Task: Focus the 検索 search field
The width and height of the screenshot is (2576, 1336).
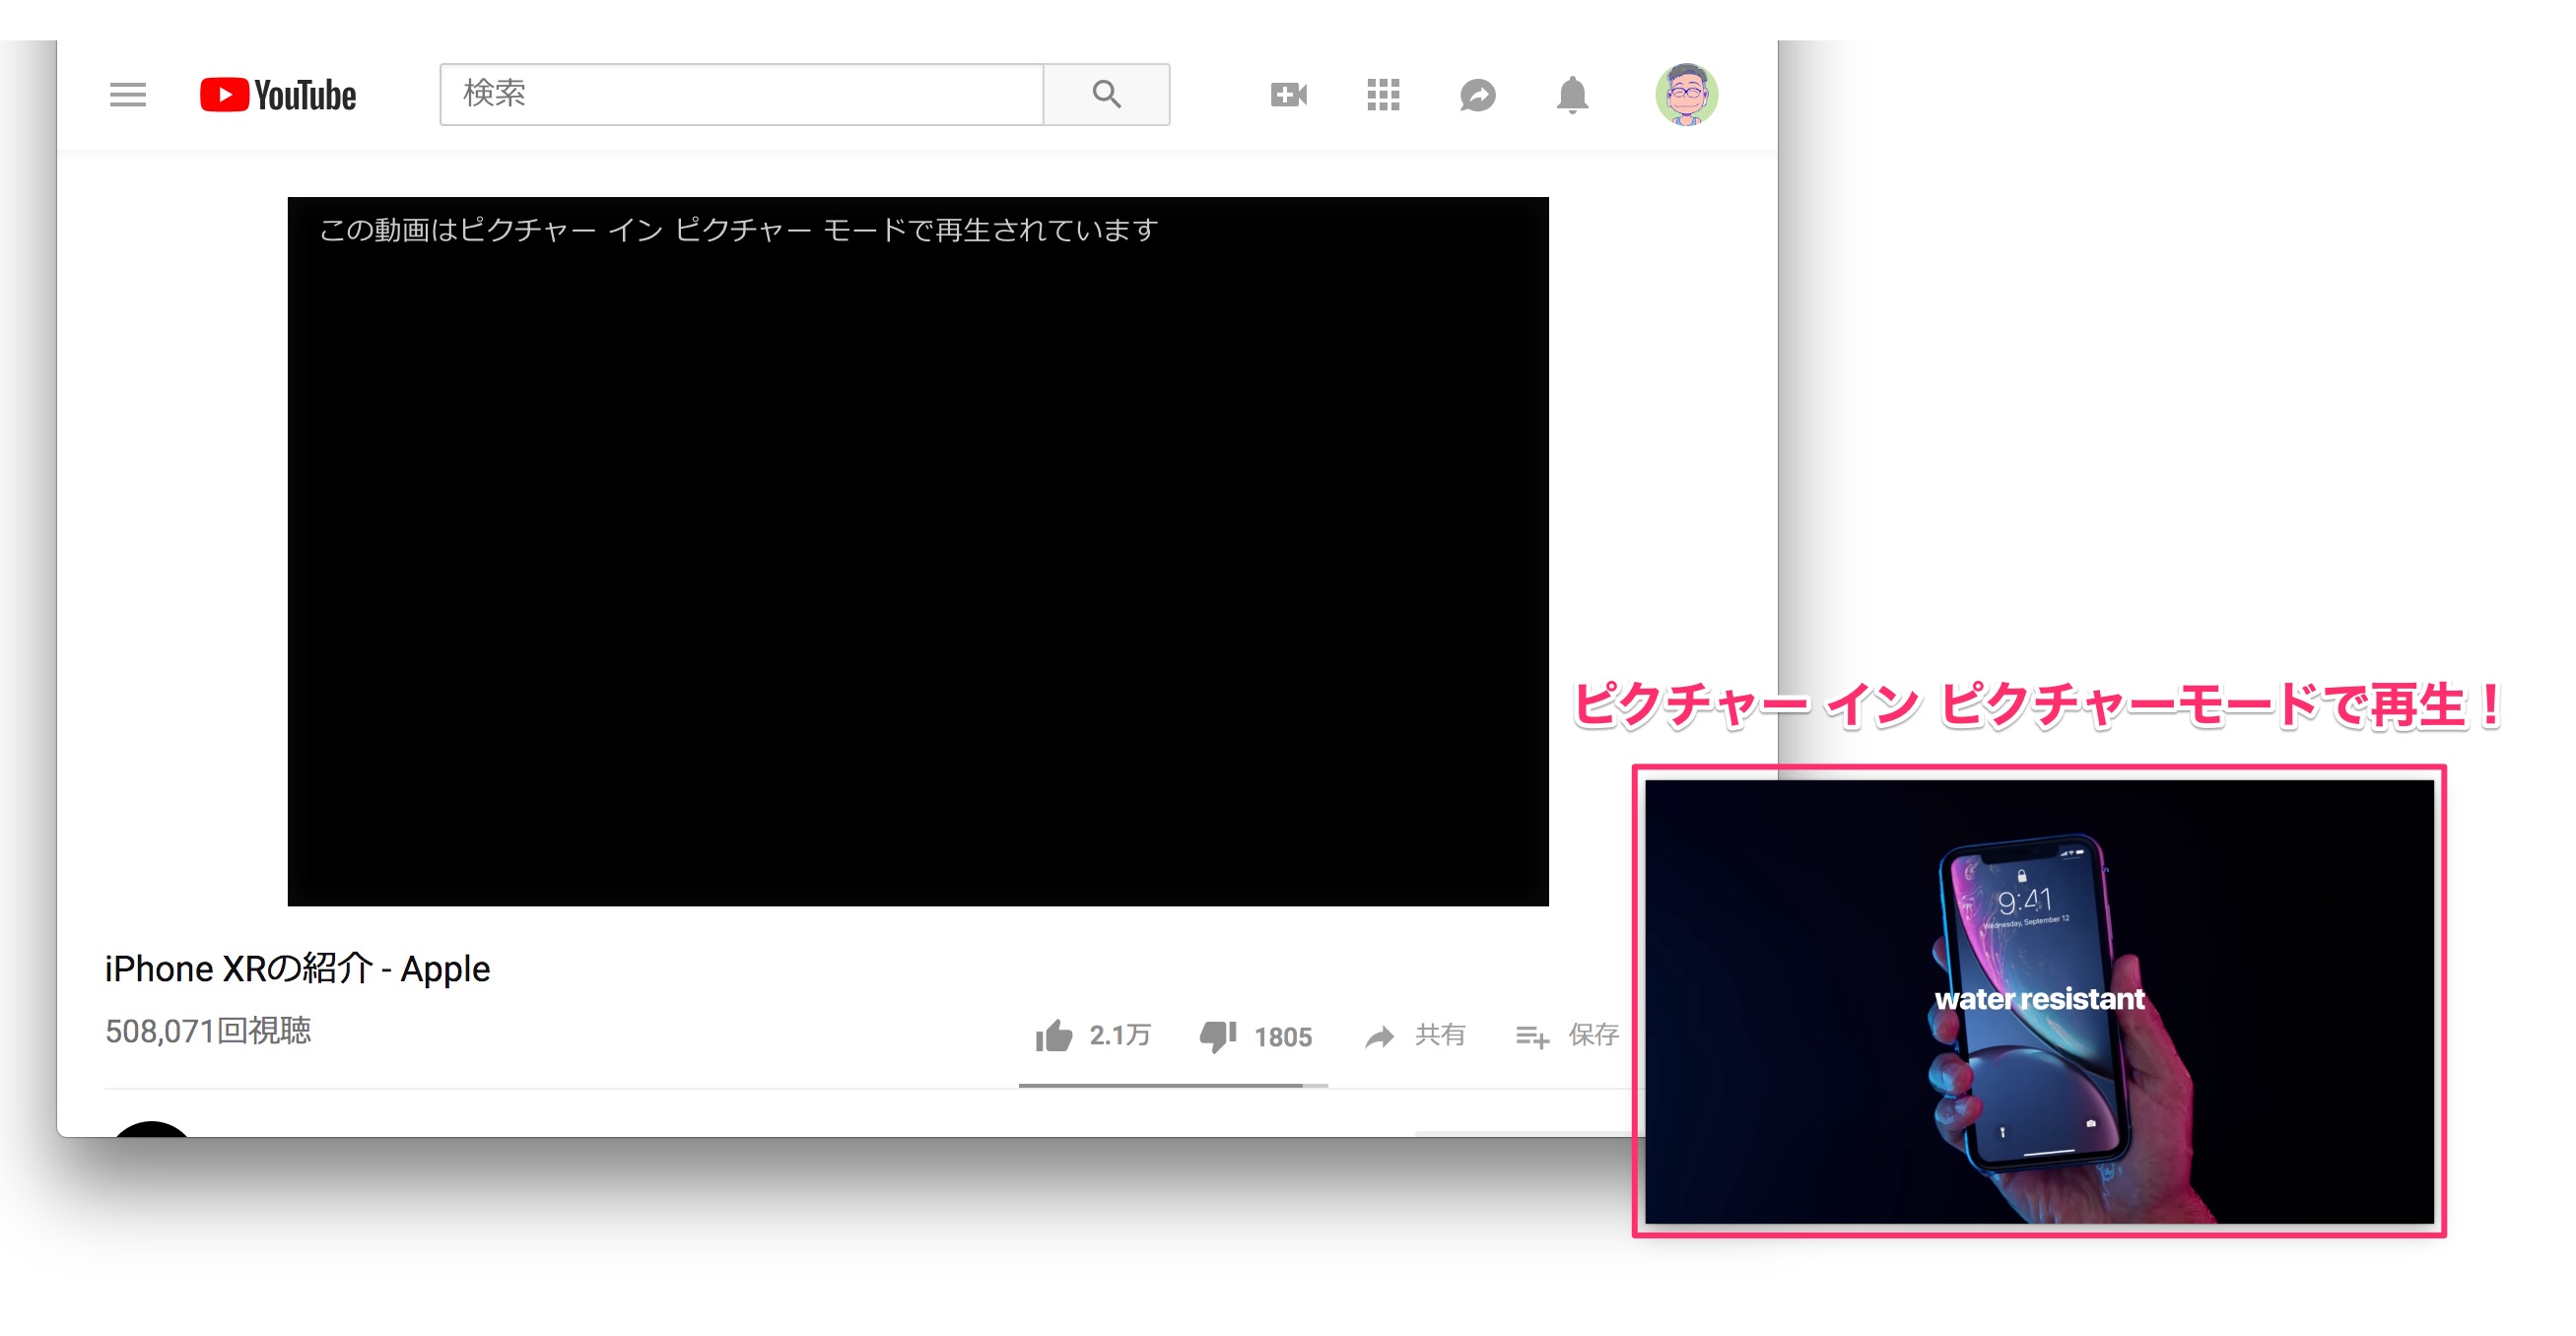Action: coord(741,94)
